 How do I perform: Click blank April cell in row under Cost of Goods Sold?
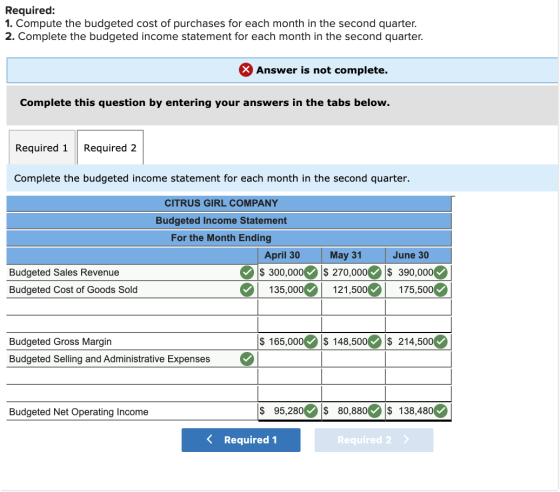[289, 307]
